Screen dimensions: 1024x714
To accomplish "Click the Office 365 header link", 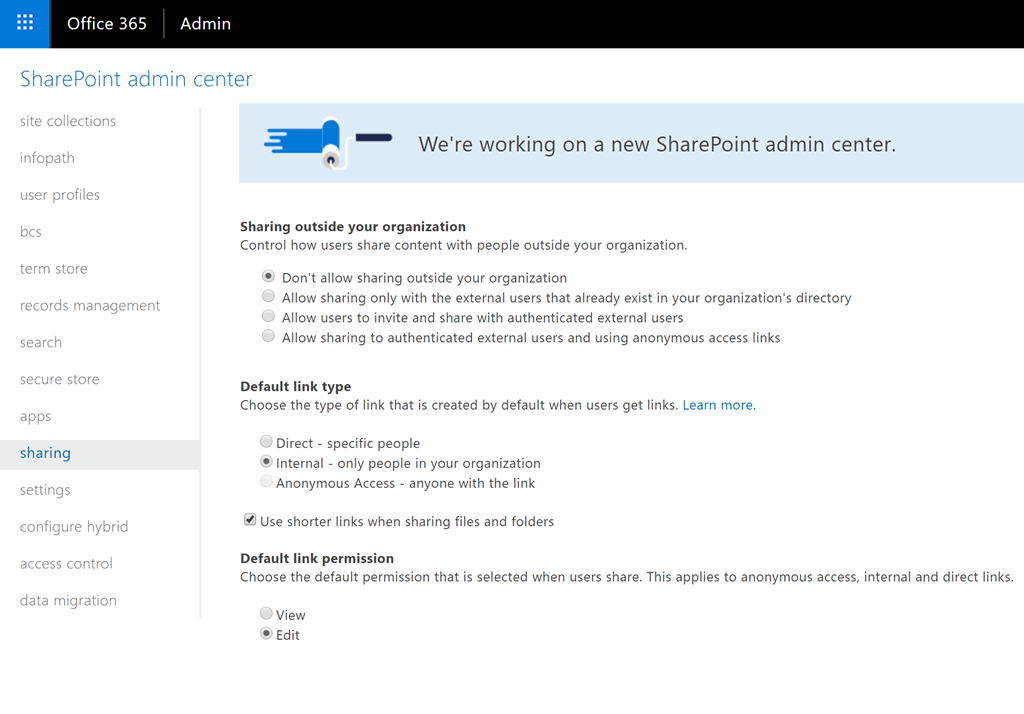I will pyautogui.click(x=107, y=24).
